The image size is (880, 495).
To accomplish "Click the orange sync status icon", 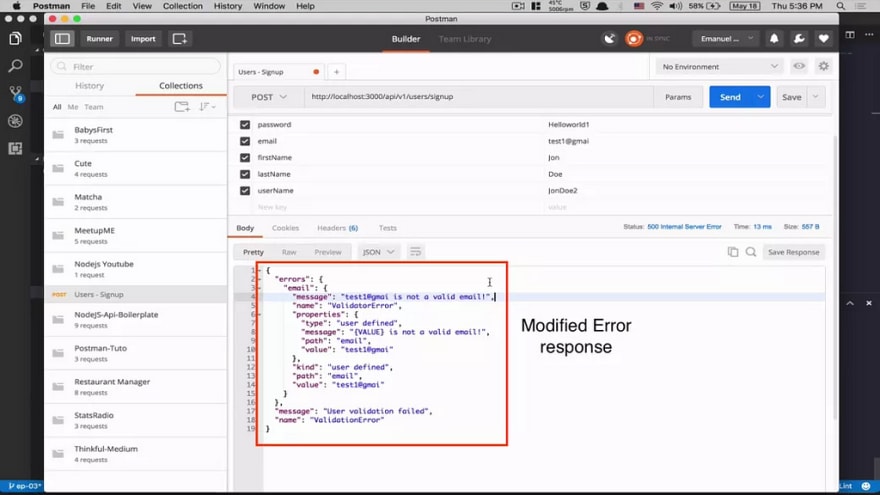I will (634, 39).
